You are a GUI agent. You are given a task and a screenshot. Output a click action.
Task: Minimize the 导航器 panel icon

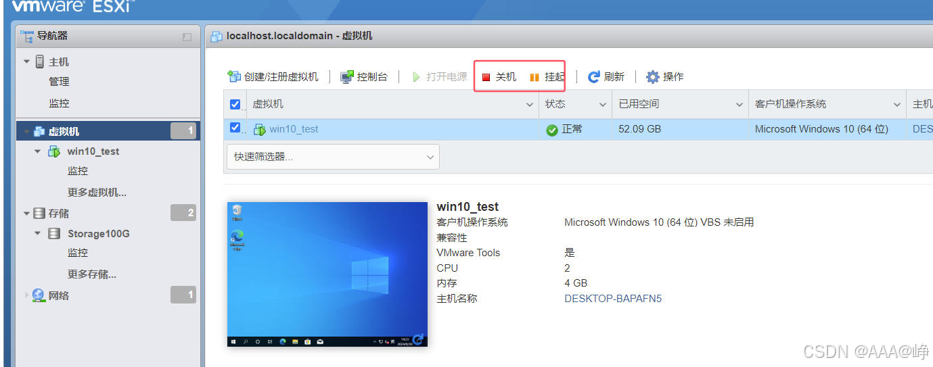coord(187,37)
